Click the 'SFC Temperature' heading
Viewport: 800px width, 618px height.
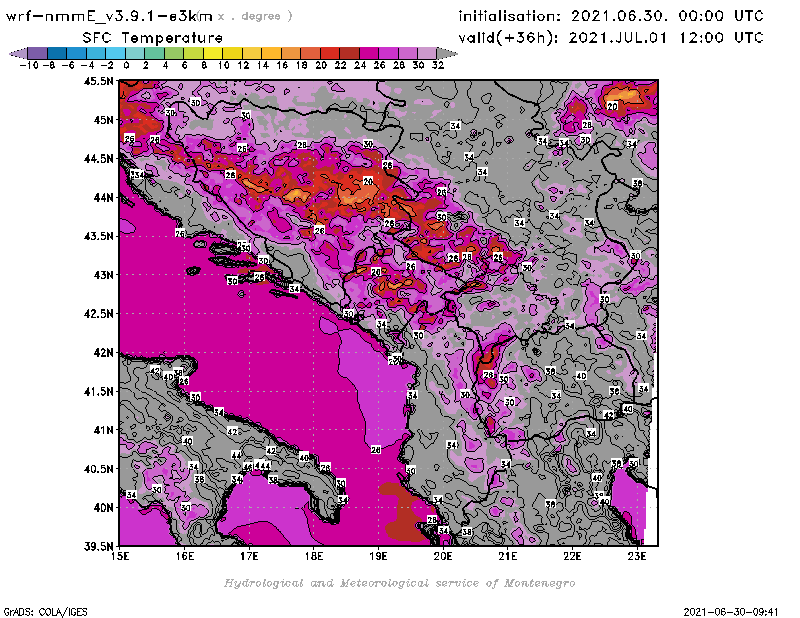pos(153,38)
